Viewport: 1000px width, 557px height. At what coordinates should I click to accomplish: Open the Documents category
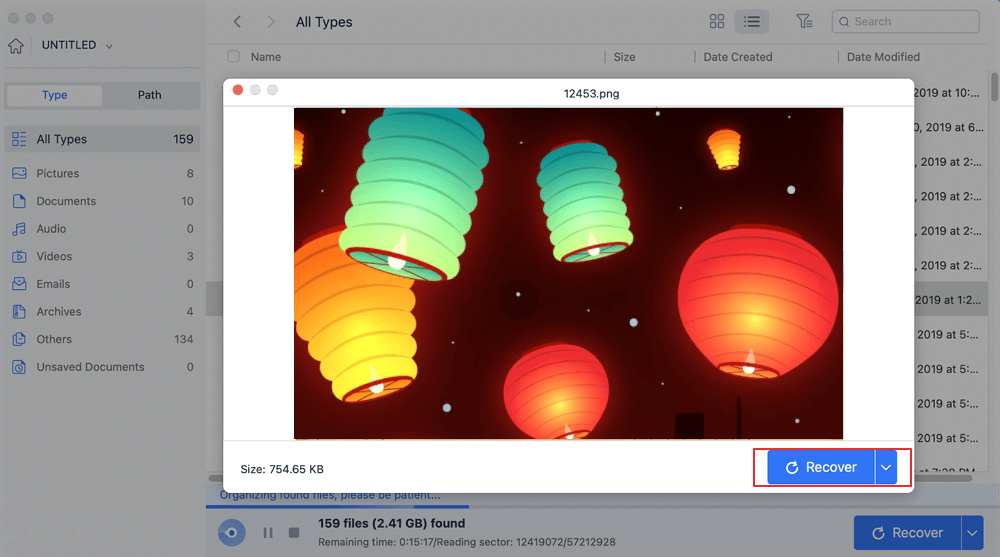pos(66,201)
